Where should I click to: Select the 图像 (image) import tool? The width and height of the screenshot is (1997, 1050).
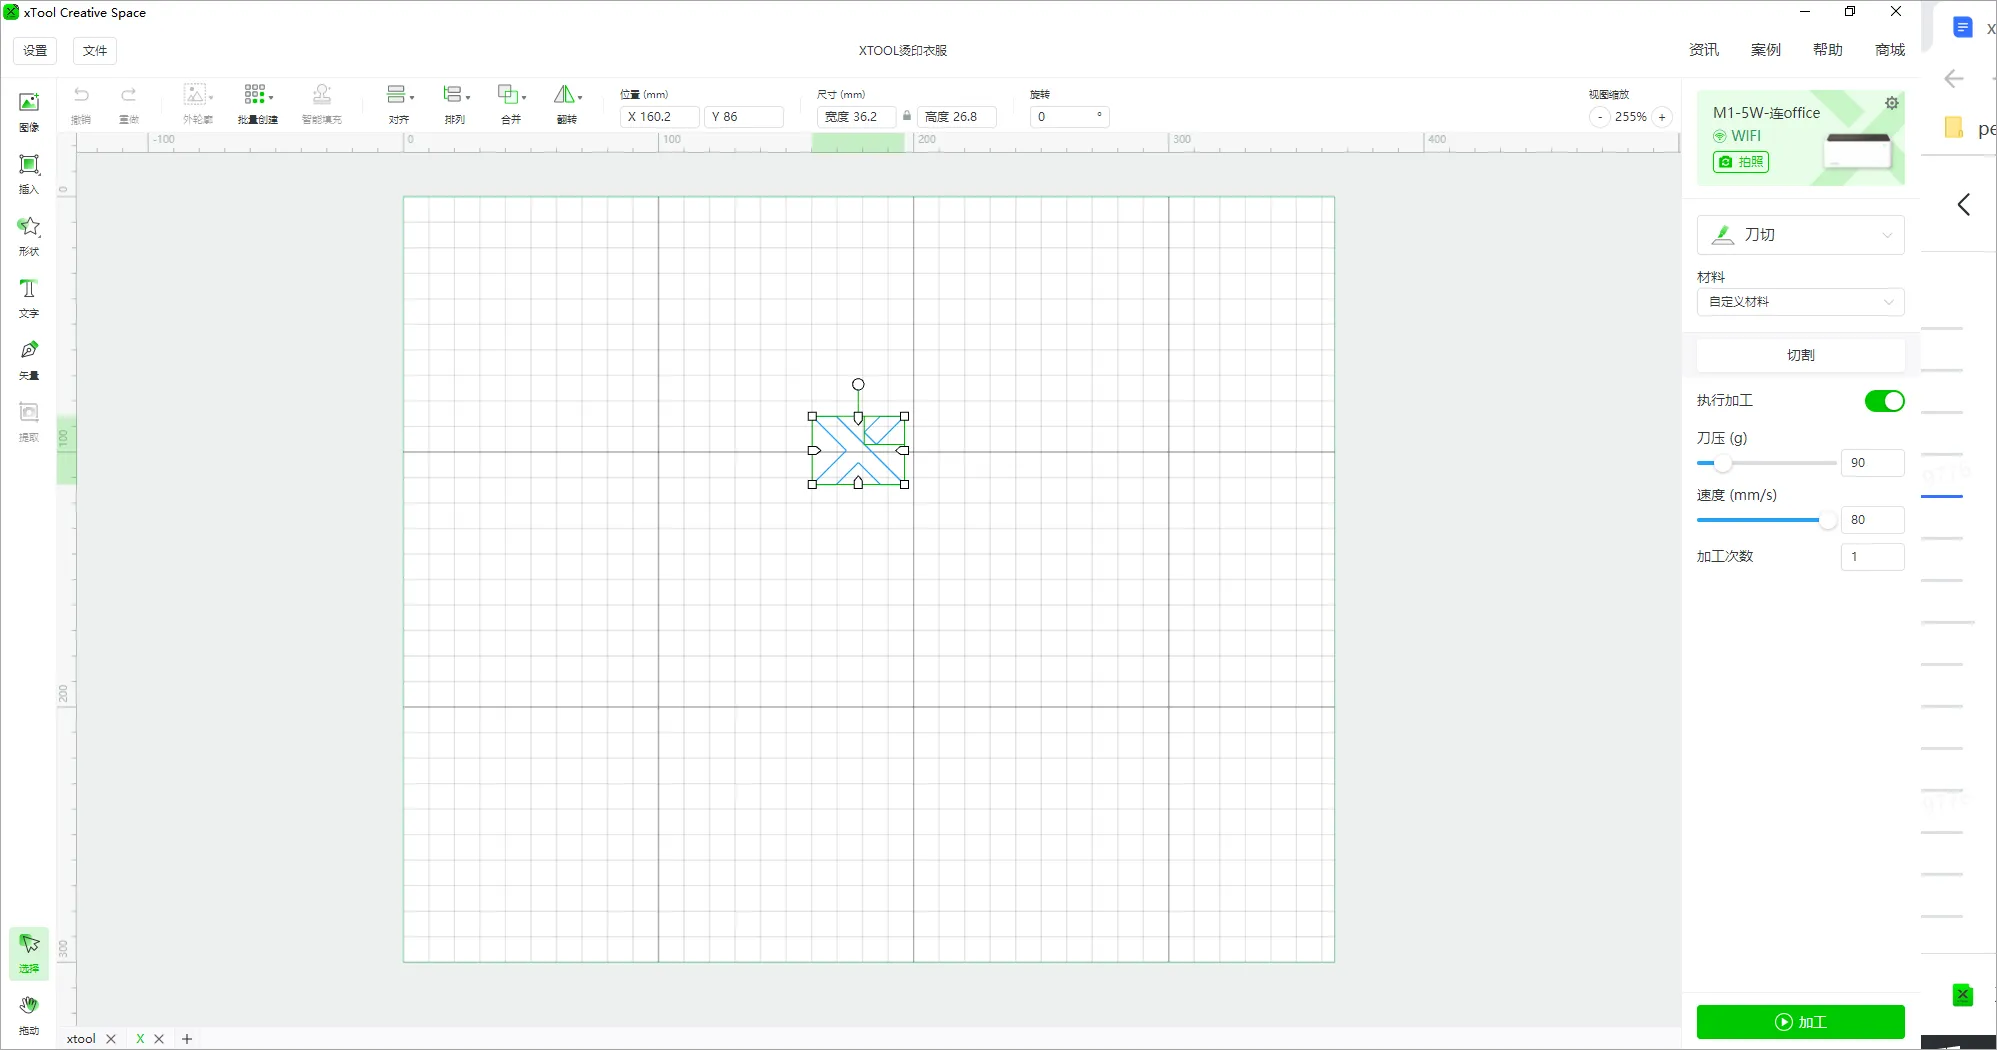pos(29,110)
